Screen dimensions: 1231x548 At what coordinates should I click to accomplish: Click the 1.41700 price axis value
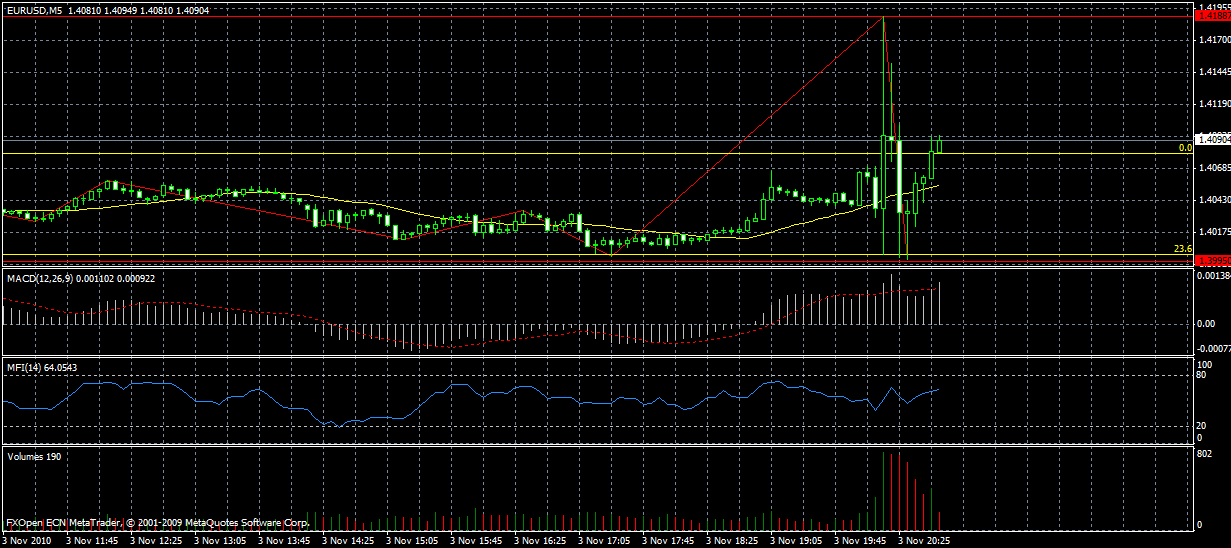[1213, 40]
